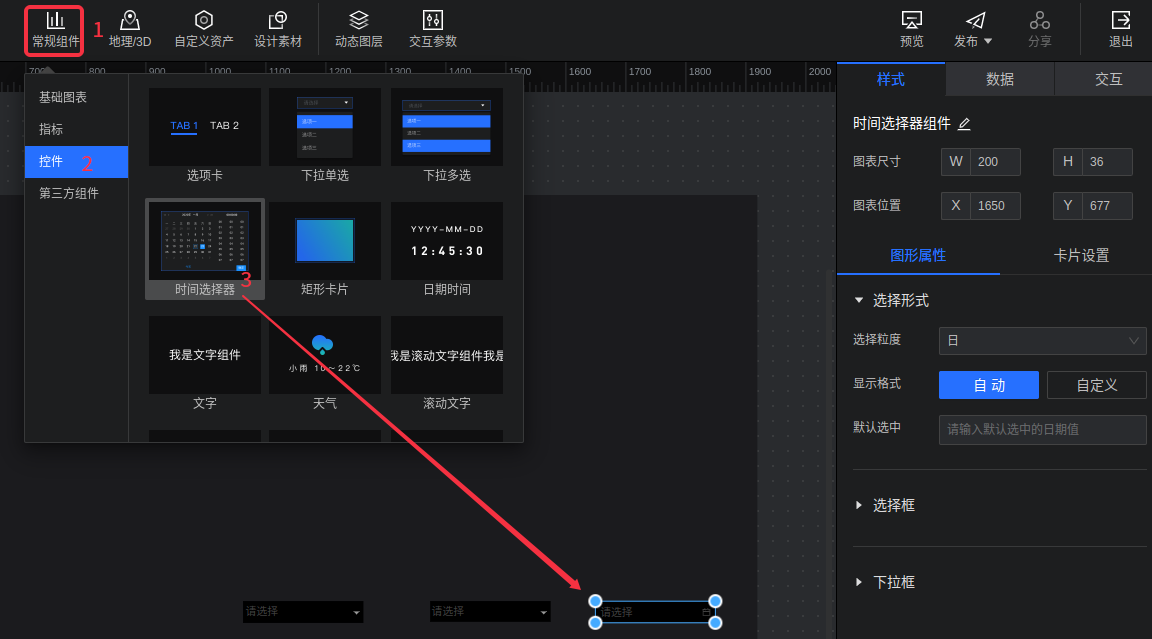The height and width of the screenshot is (639, 1152).
Task: Expand the 下拉框 section
Action: click(893, 582)
